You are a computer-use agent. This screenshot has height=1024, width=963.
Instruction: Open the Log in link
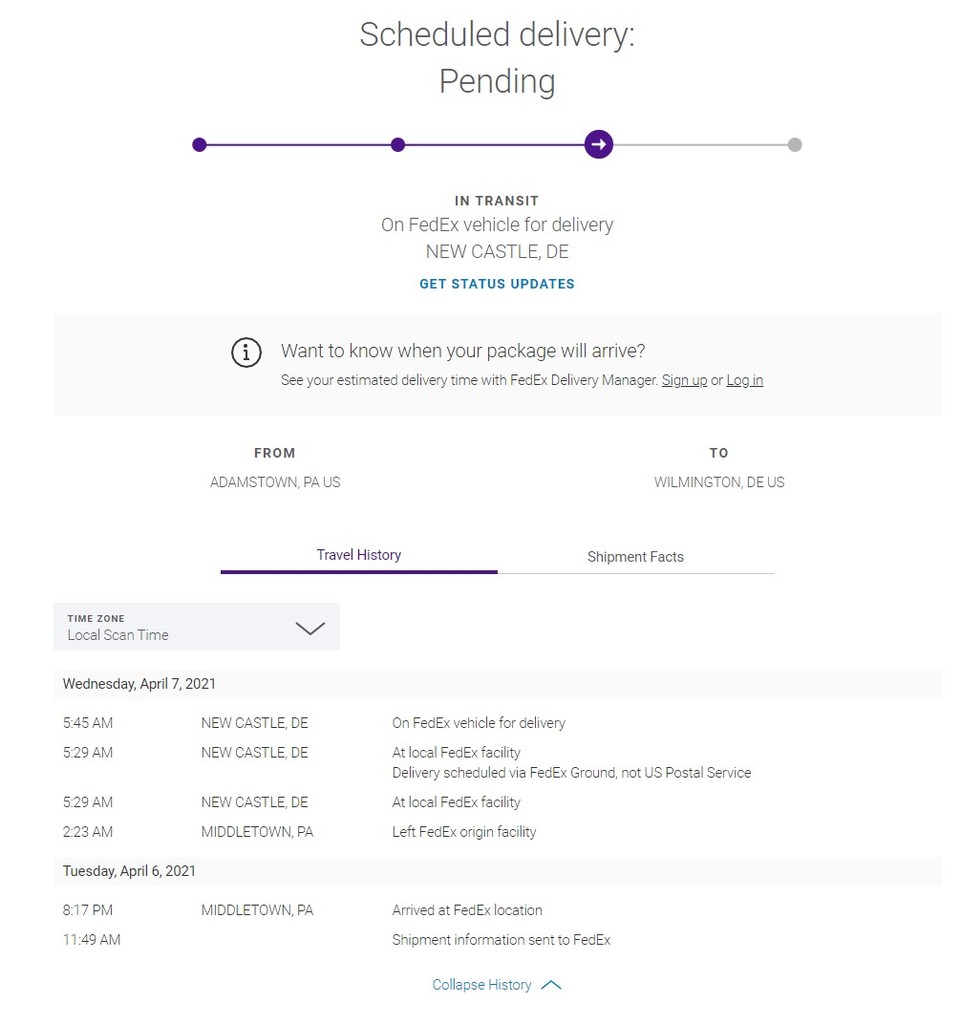point(744,380)
